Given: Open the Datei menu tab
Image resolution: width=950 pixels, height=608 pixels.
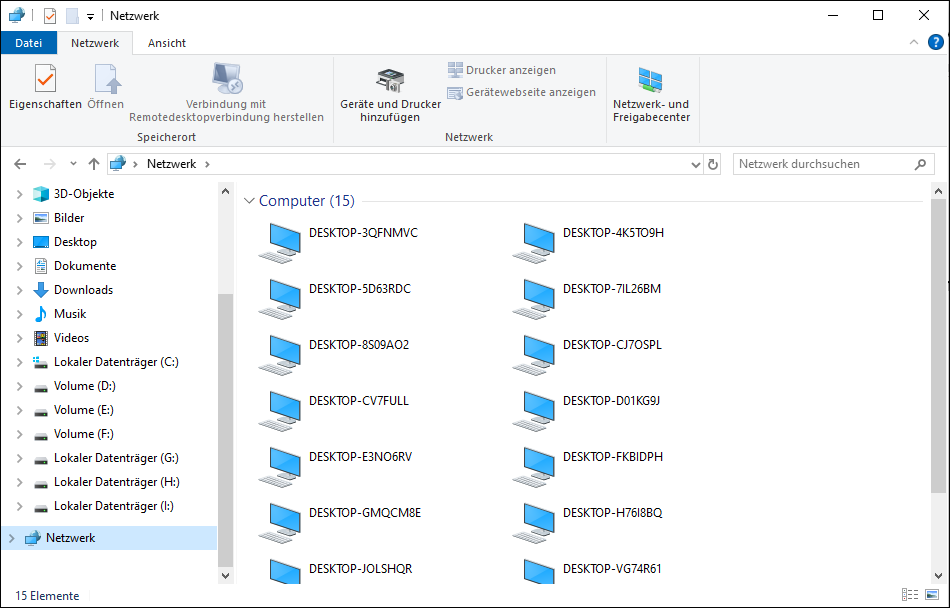Looking at the screenshot, I should (x=29, y=43).
